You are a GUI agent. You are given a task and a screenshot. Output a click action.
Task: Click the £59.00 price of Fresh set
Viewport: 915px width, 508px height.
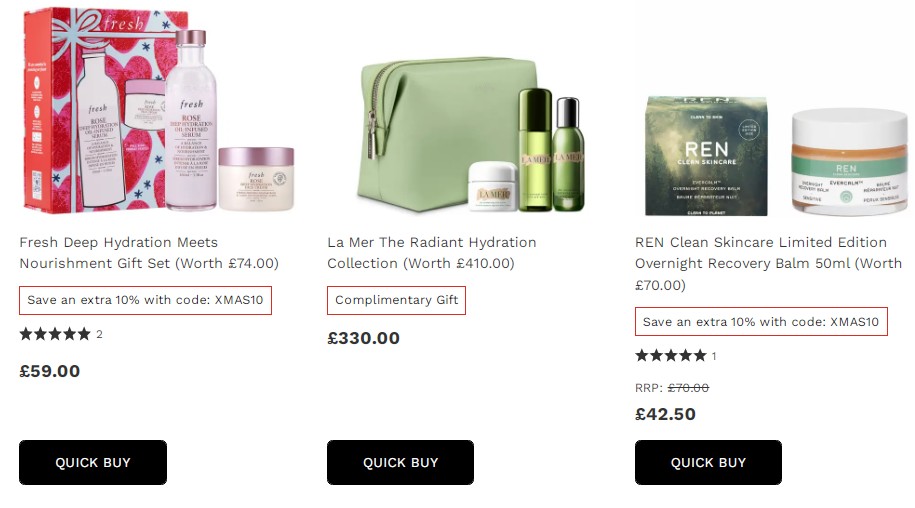(x=50, y=371)
